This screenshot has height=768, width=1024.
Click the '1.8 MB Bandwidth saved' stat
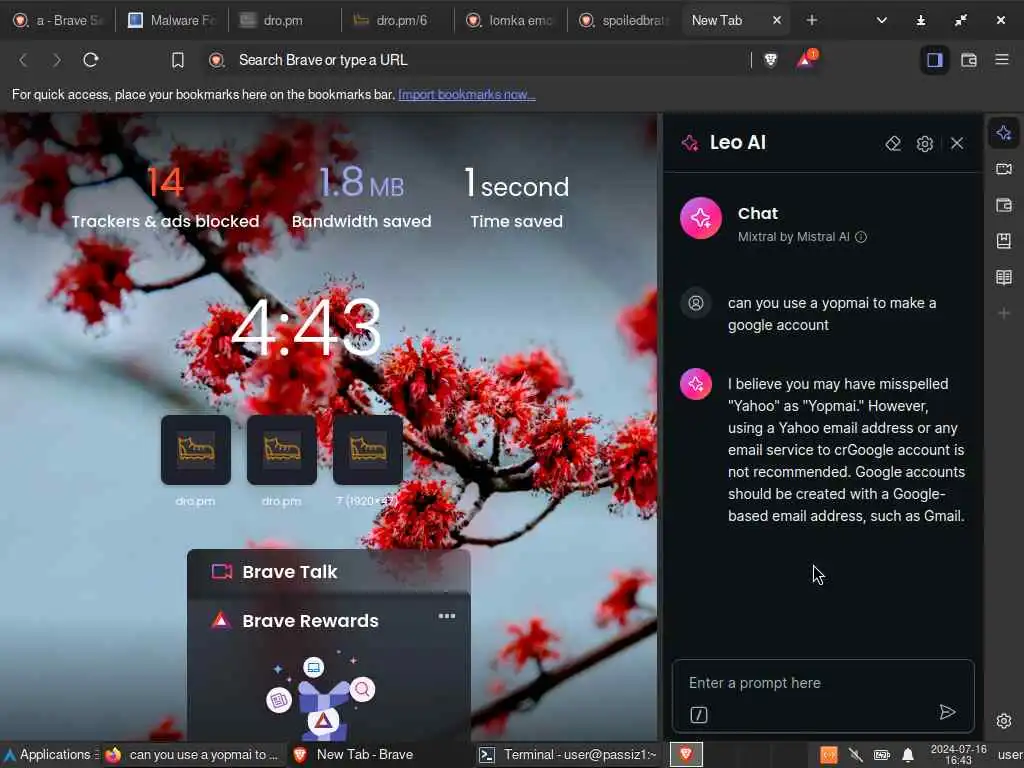pos(361,197)
